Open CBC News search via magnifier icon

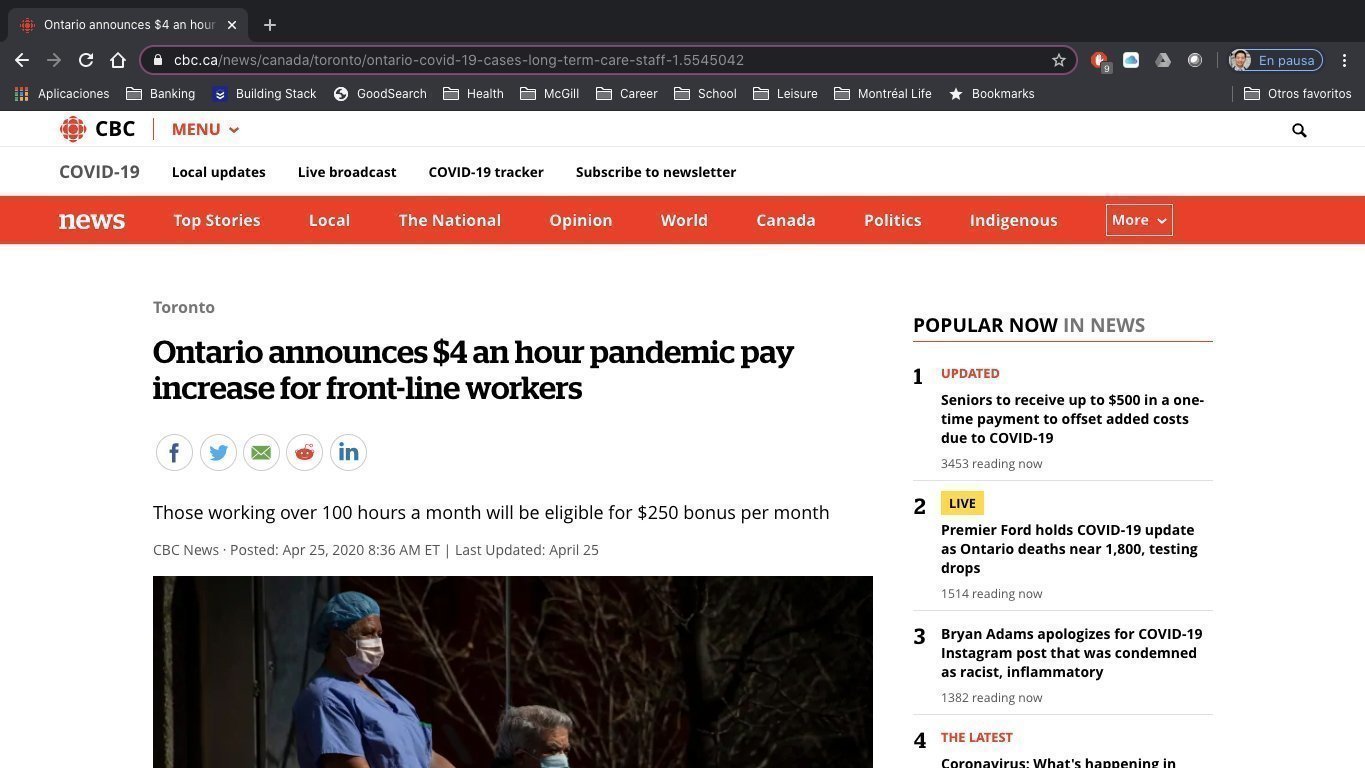[x=1298, y=129]
